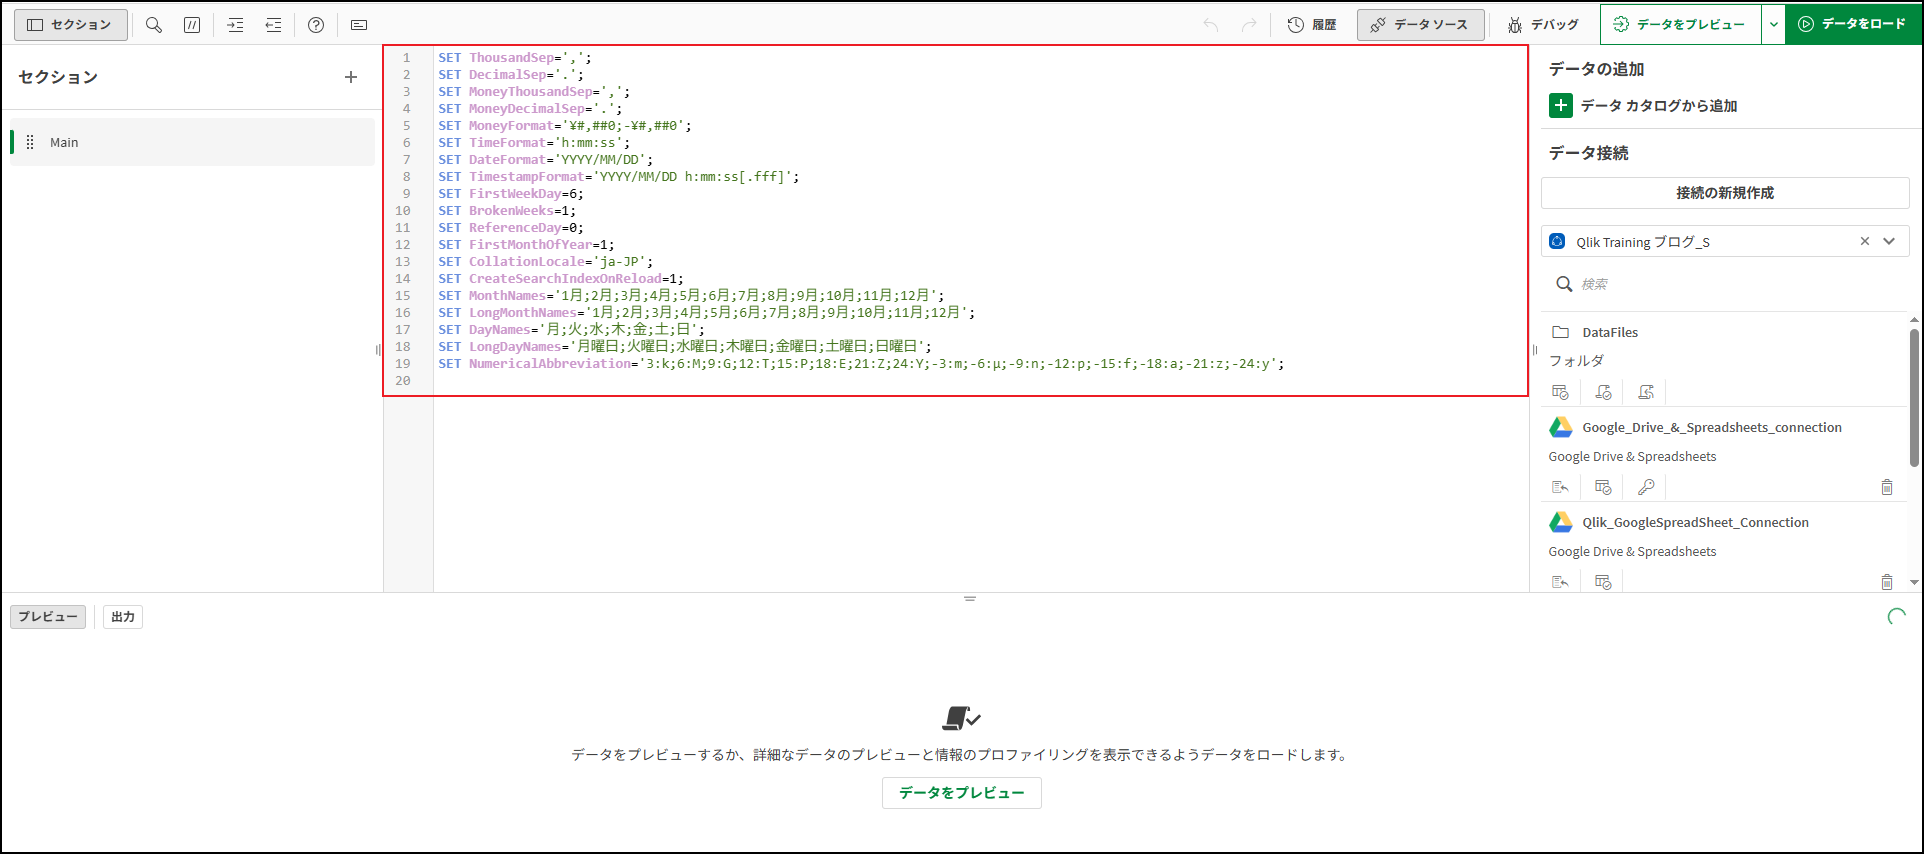Toggle comment on selected script lines

coord(192,25)
